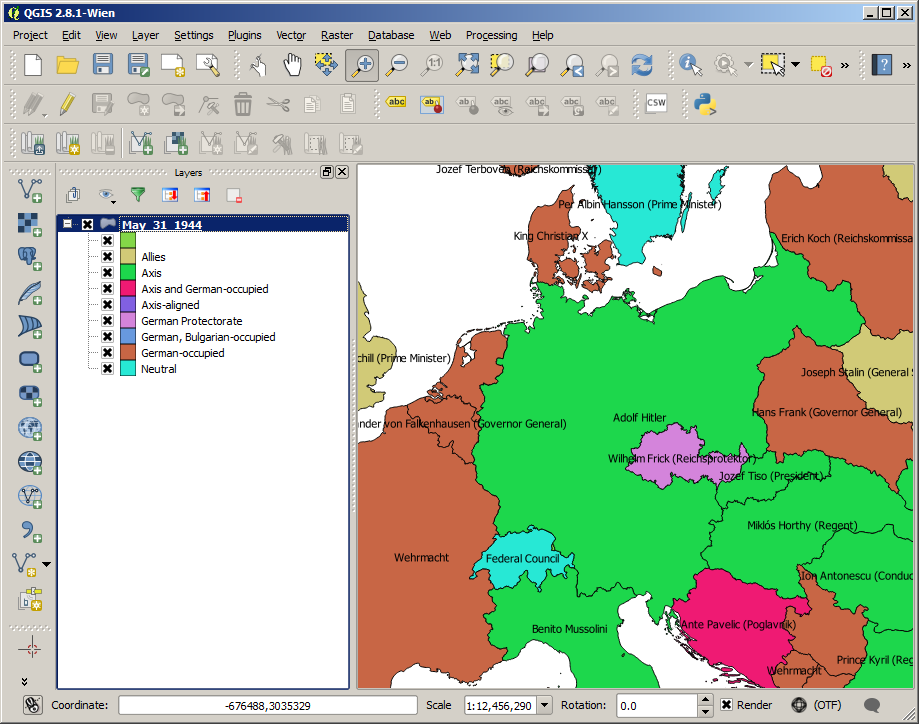The width and height of the screenshot is (919, 724).
Task: Toggle visibility of the Neutral category
Action: (107, 369)
